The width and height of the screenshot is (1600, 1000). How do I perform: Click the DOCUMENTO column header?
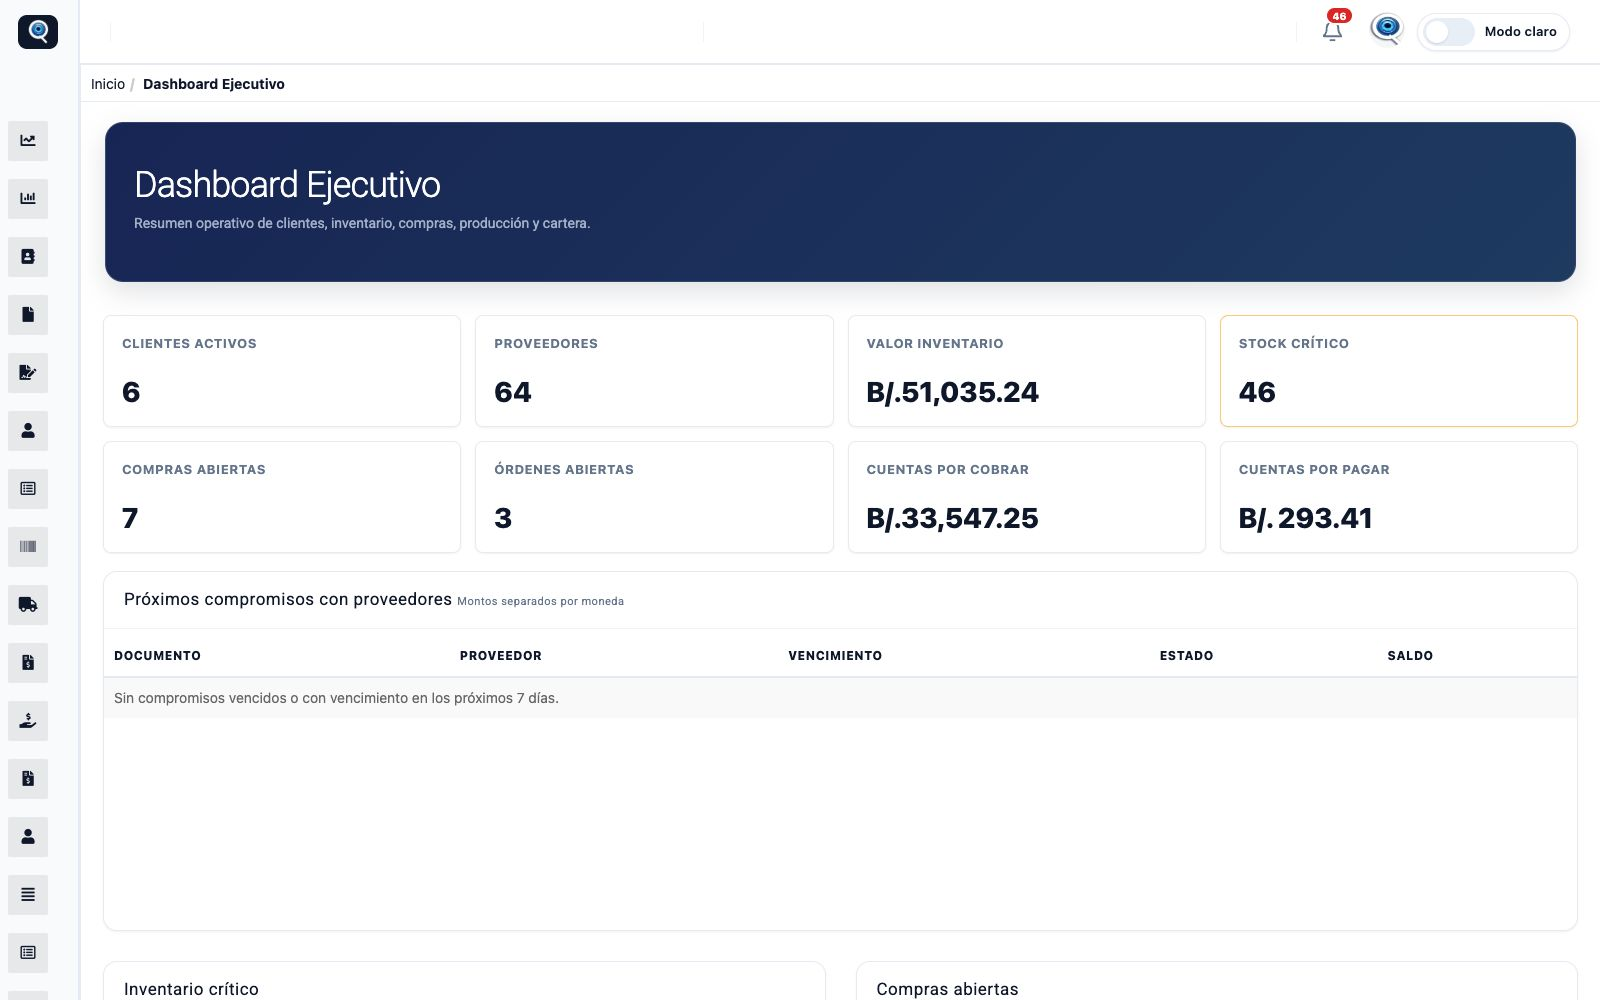[x=157, y=656]
